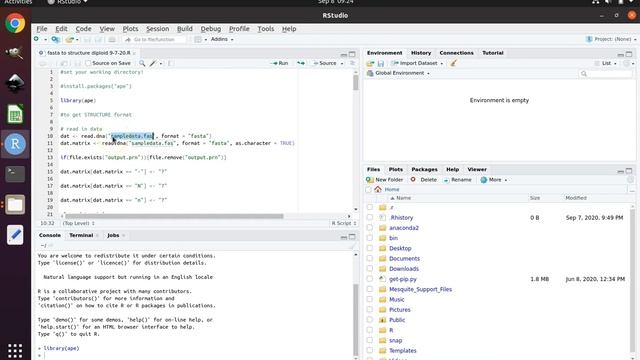Image resolution: width=640 pixels, height=360 pixels.
Task: Tick the checkbox for Documents folder
Action: [370, 258]
